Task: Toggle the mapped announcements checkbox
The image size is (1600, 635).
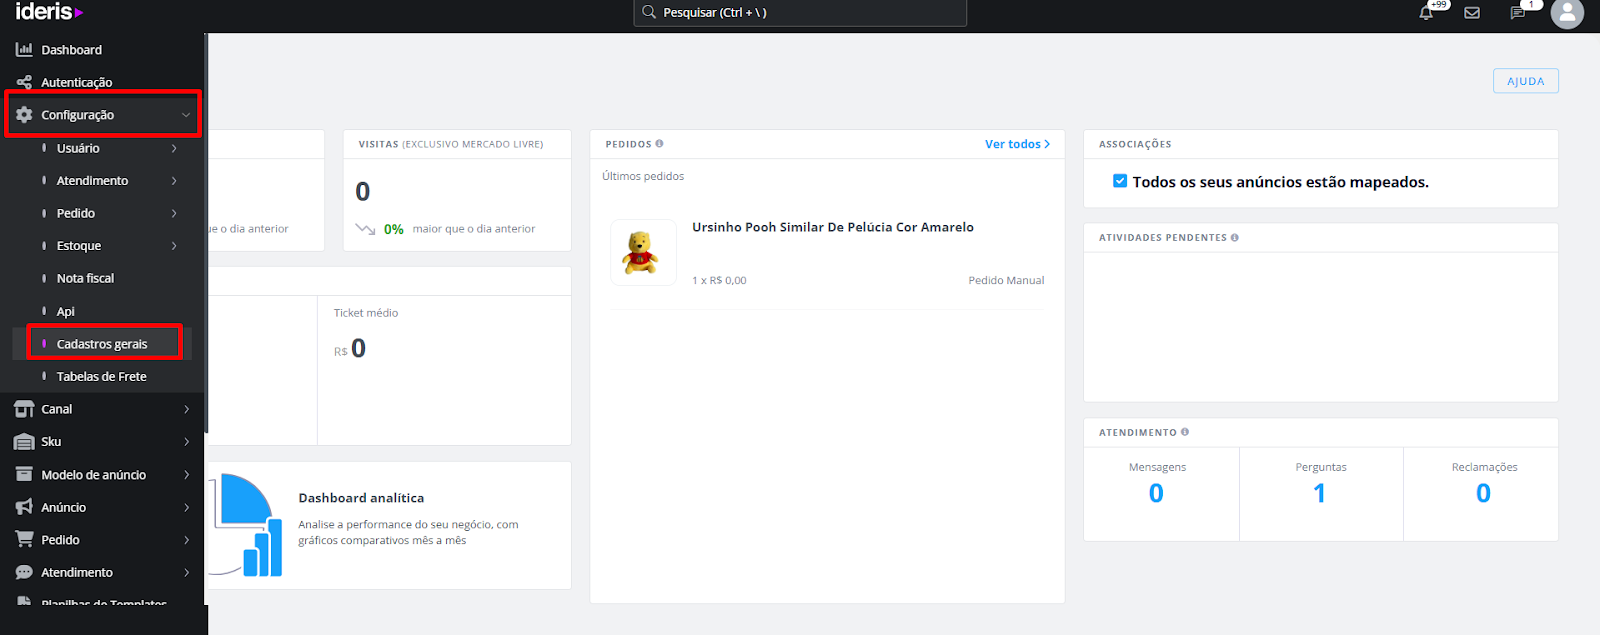Action: click(x=1120, y=181)
